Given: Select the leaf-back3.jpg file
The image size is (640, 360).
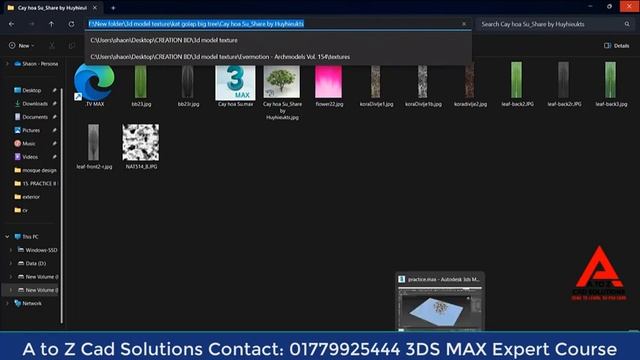Looking at the screenshot, I should (611, 85).
